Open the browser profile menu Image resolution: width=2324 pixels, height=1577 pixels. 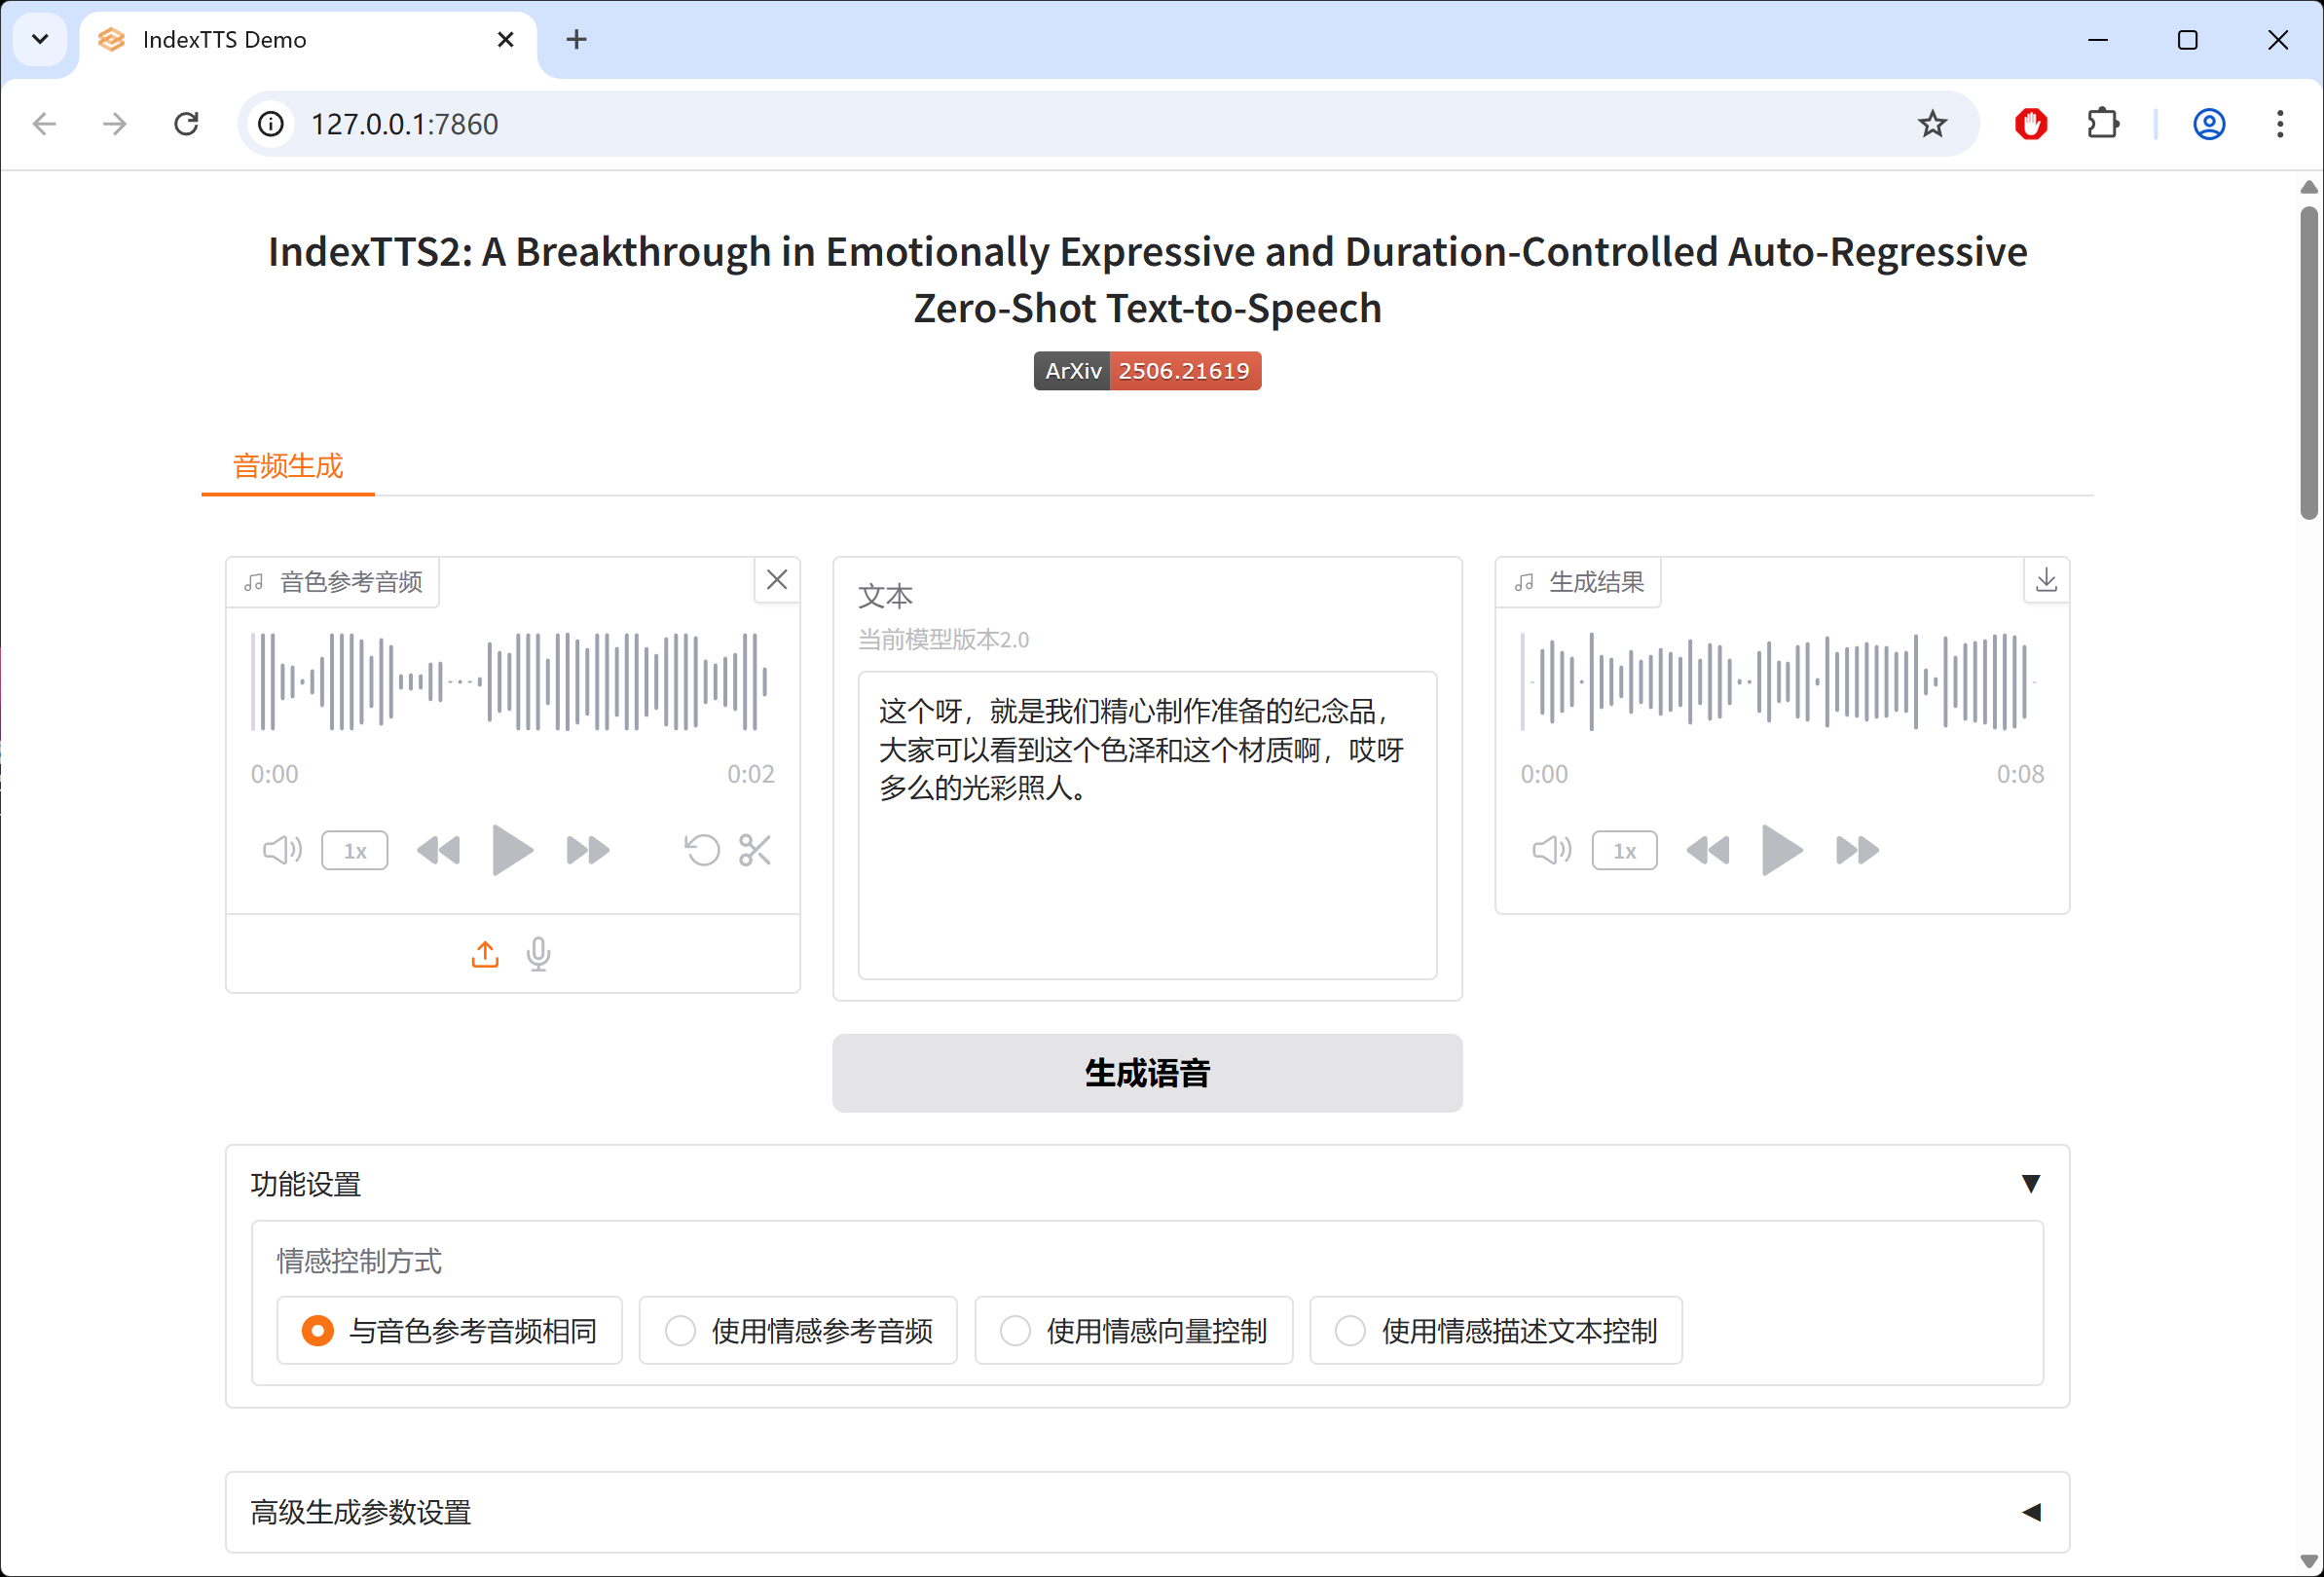tap(2209, 124)
